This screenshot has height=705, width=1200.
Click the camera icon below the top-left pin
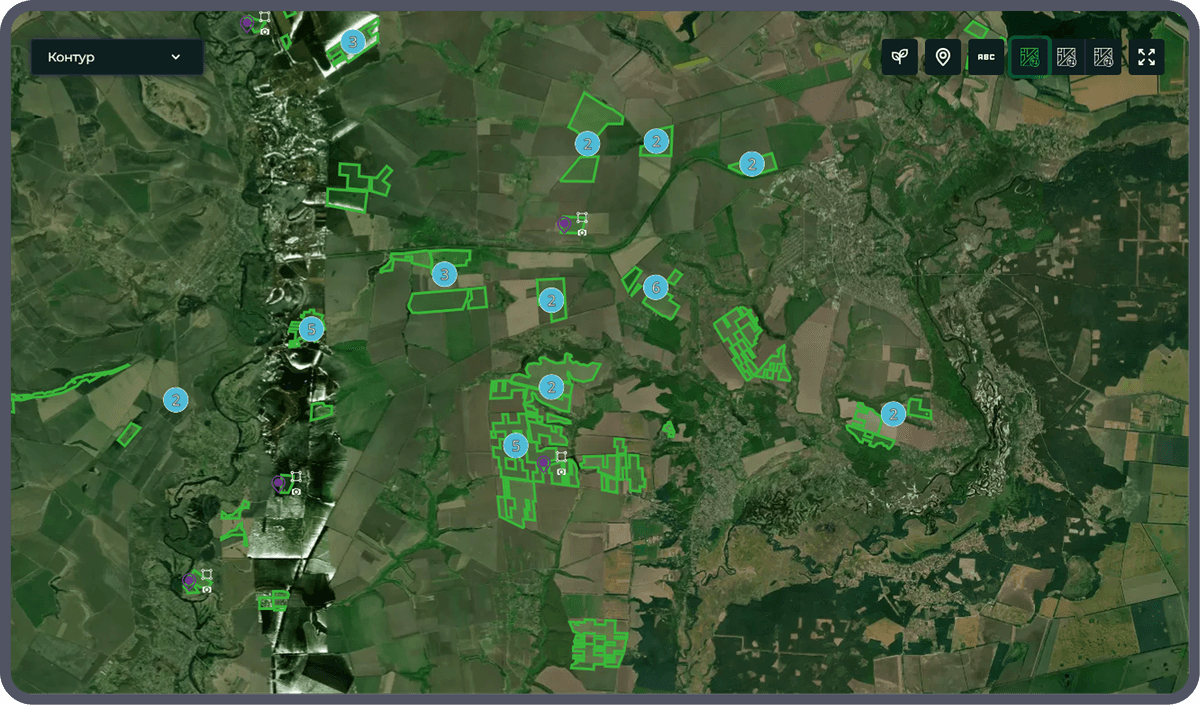point(265,32)
